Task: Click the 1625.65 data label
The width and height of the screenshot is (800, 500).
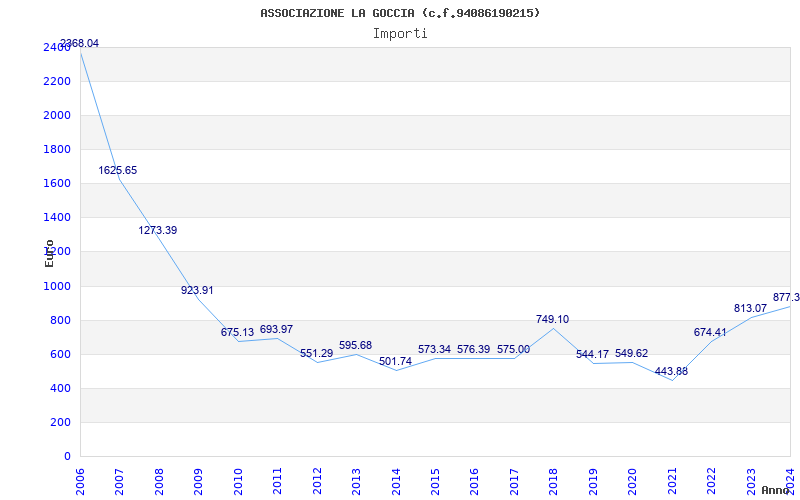Action: [118, 170]
